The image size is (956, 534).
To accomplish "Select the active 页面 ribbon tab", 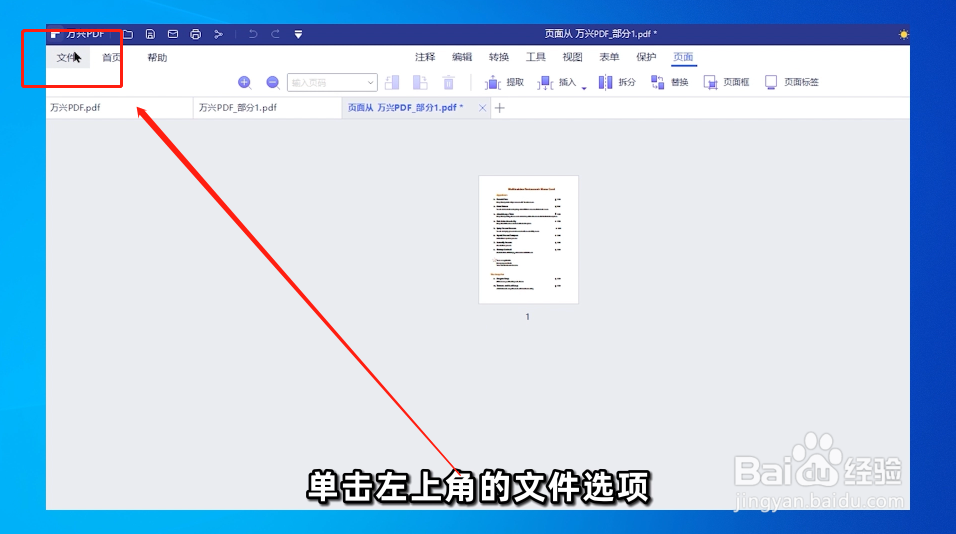I will (683, 57).
